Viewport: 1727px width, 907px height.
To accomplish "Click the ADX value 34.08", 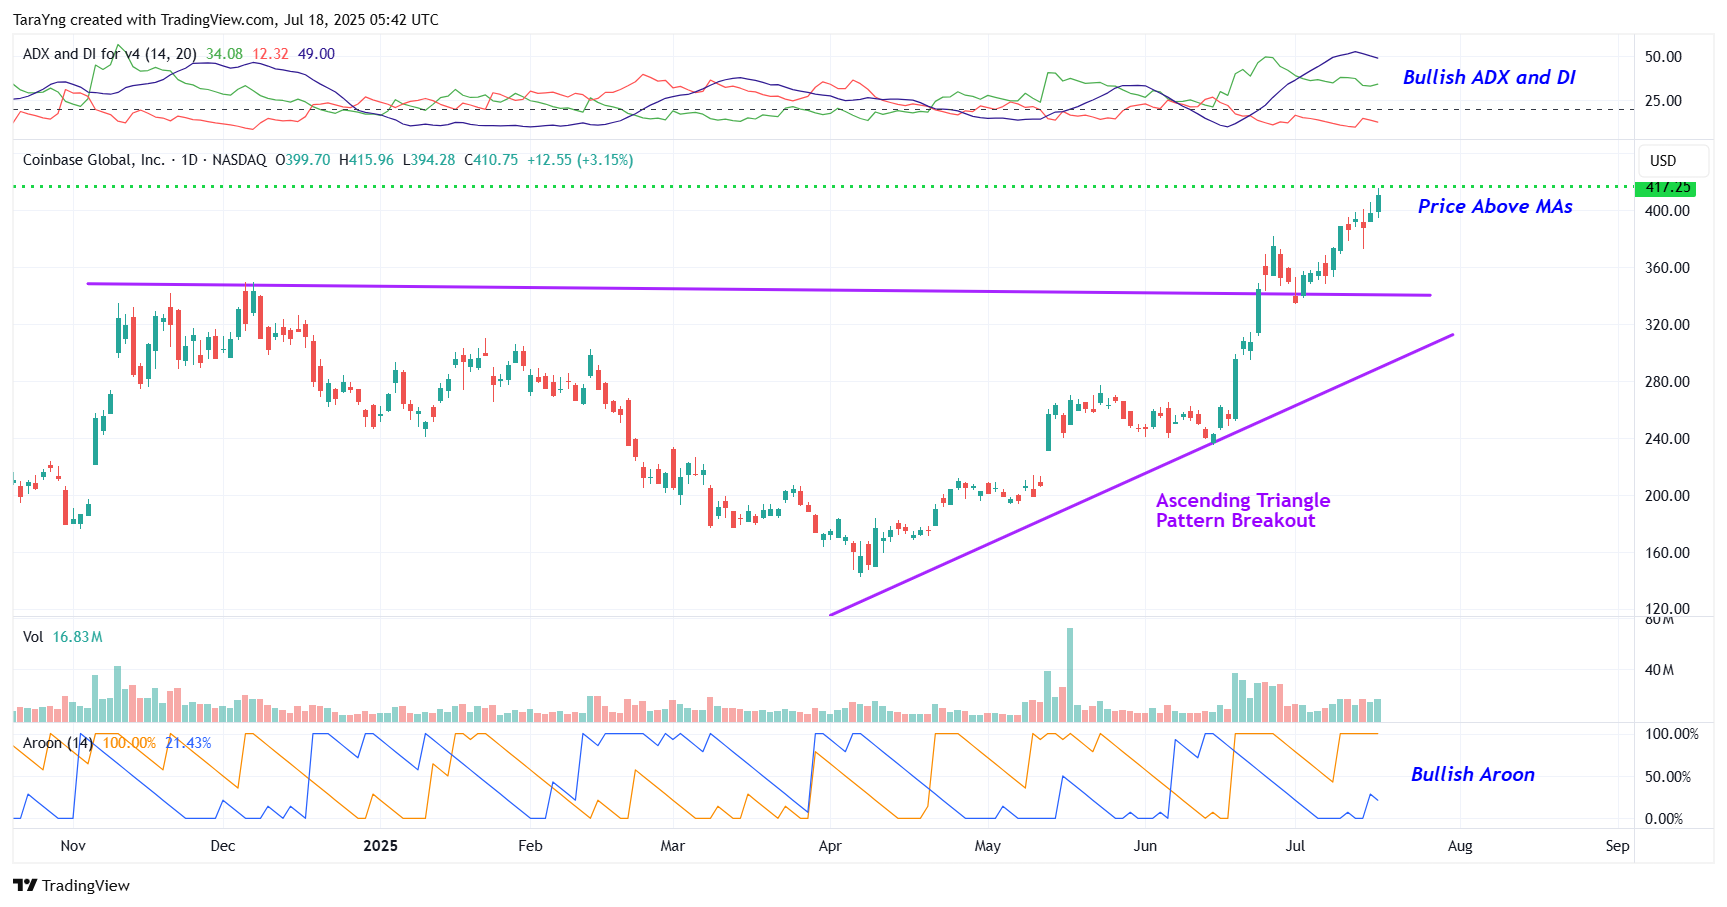I will [224, 54].
